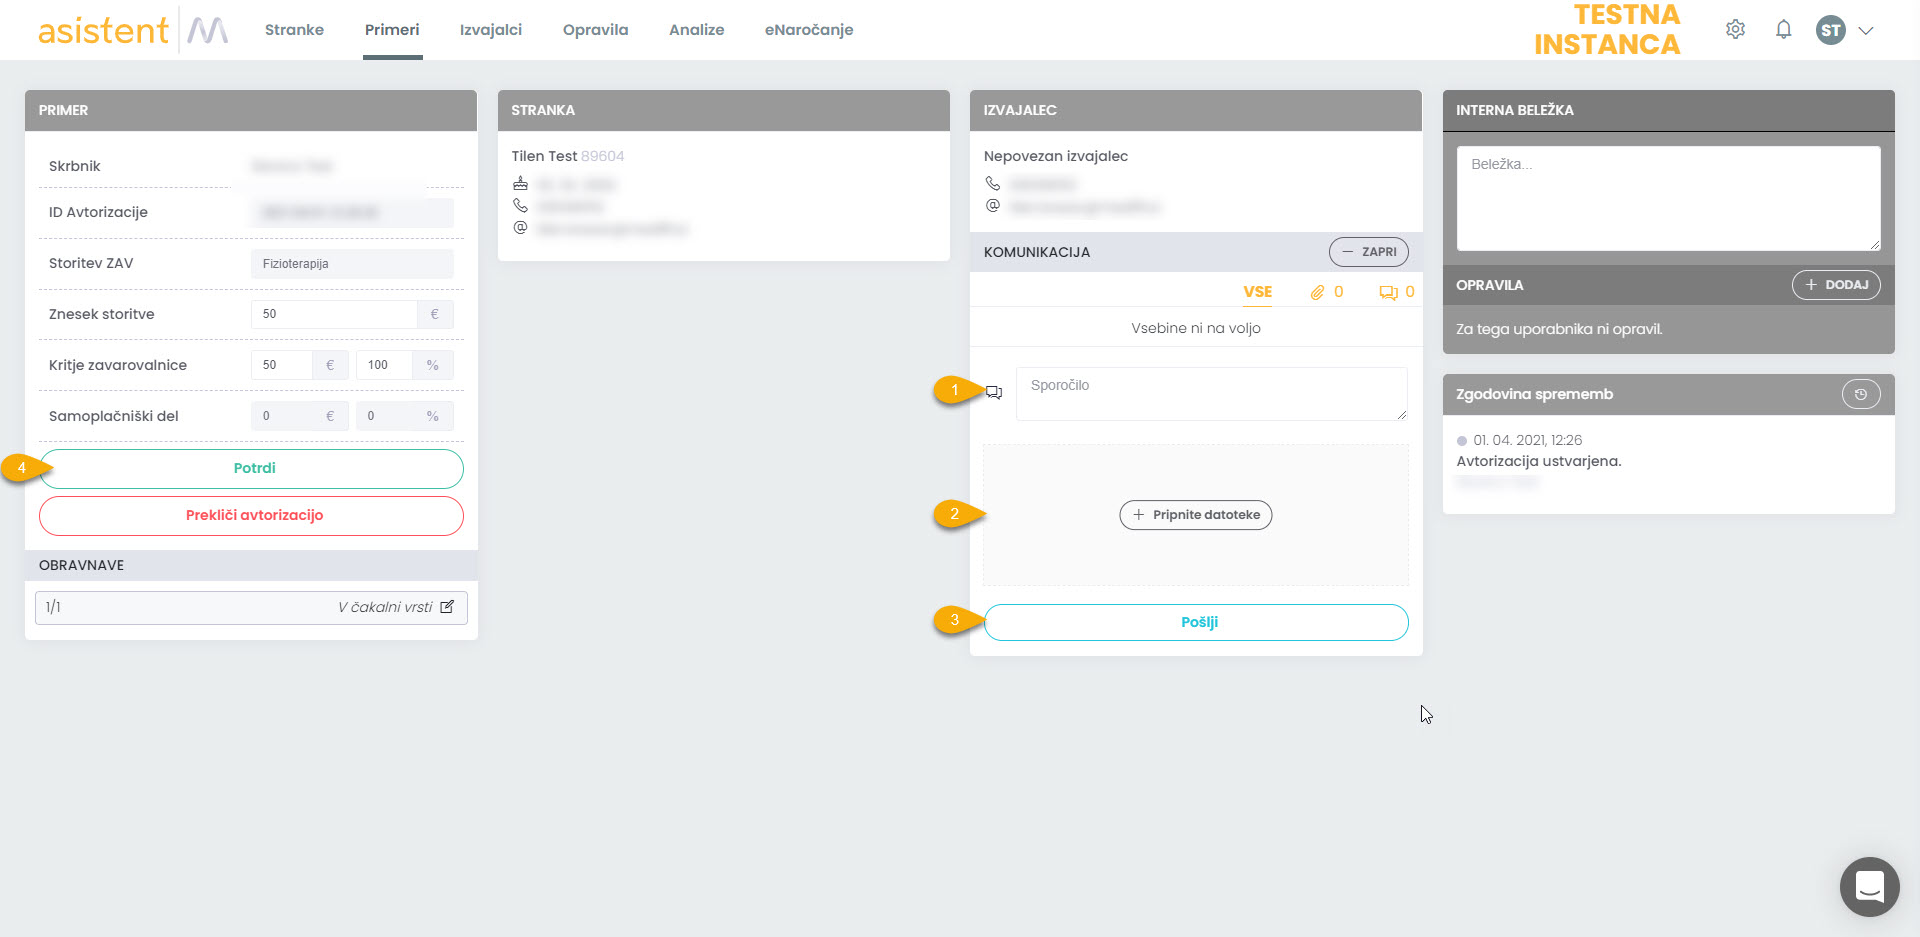1920x937 pixels.
Task: Send message with Pošlji button
Action: (x=1196, y=622)
